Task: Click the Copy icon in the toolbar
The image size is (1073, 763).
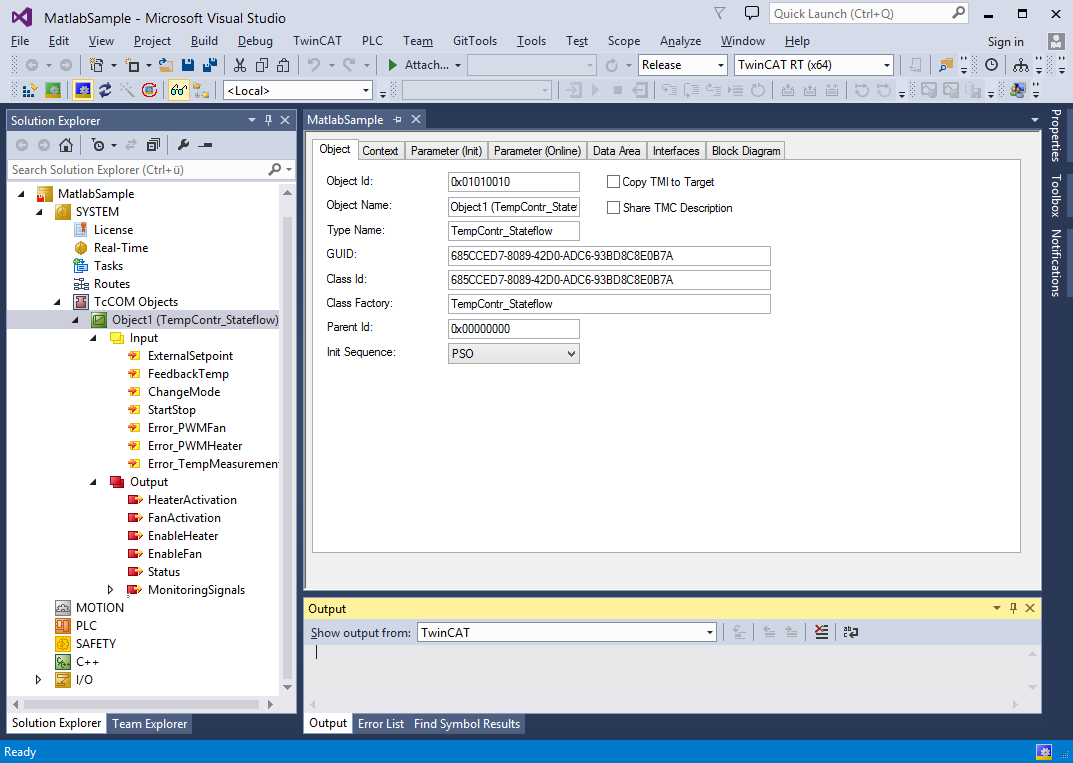Action: (x=261, y=65)
